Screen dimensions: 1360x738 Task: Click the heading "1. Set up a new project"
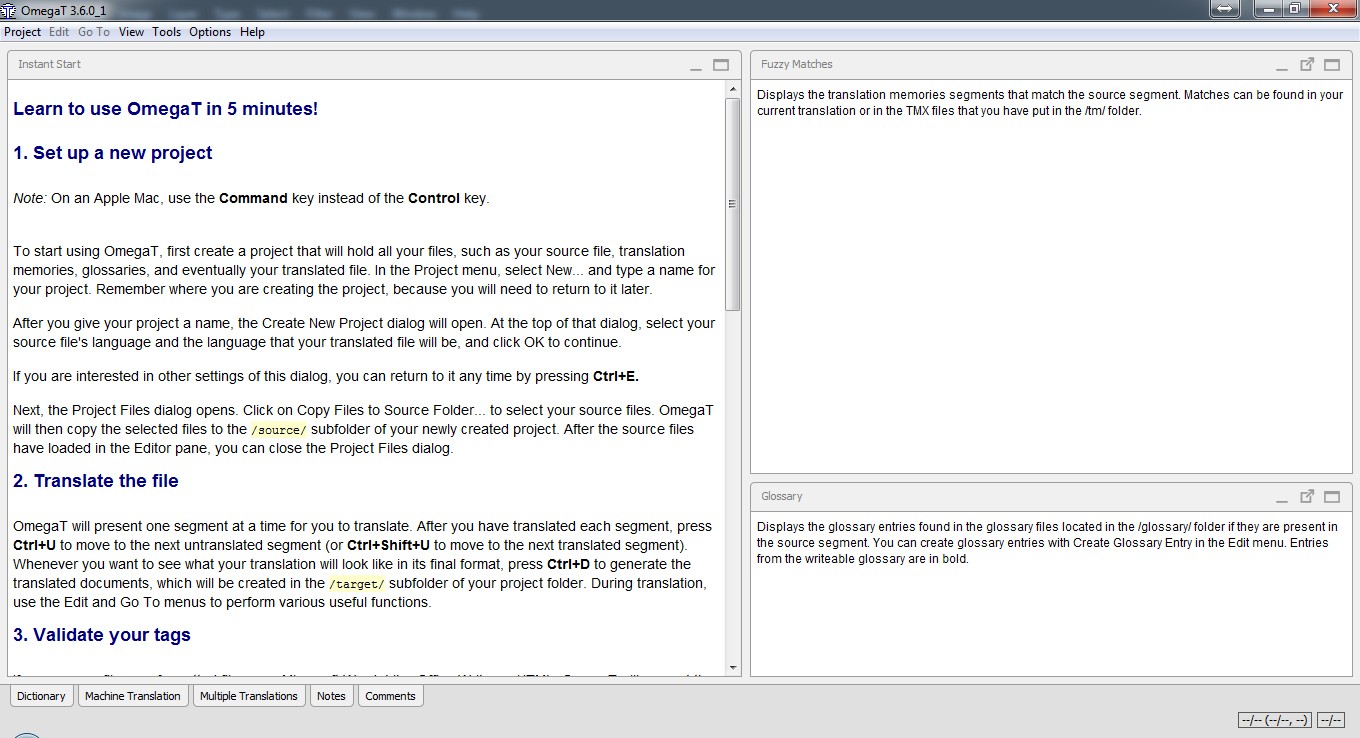[113, 153]
